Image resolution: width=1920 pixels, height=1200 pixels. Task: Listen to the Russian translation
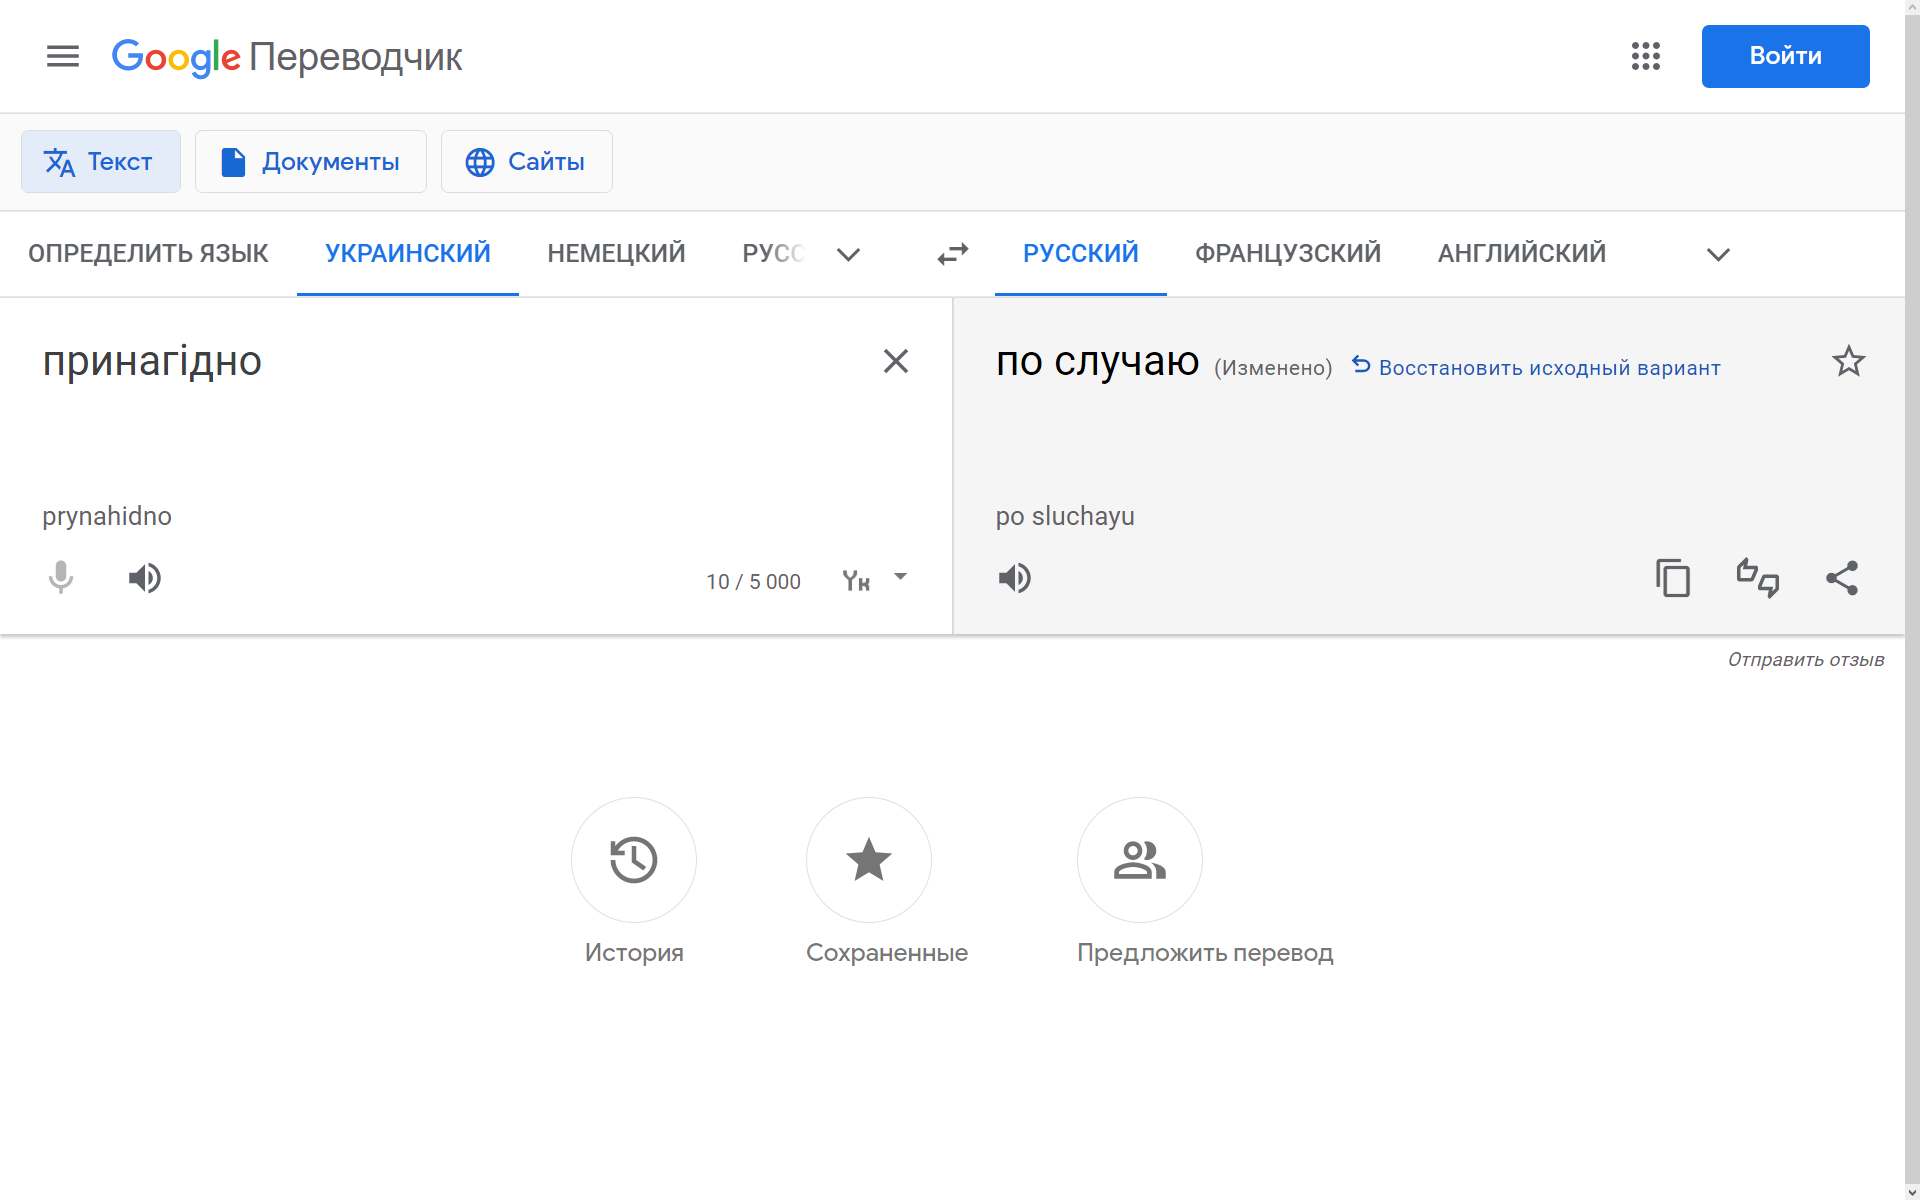[1014, 578]
